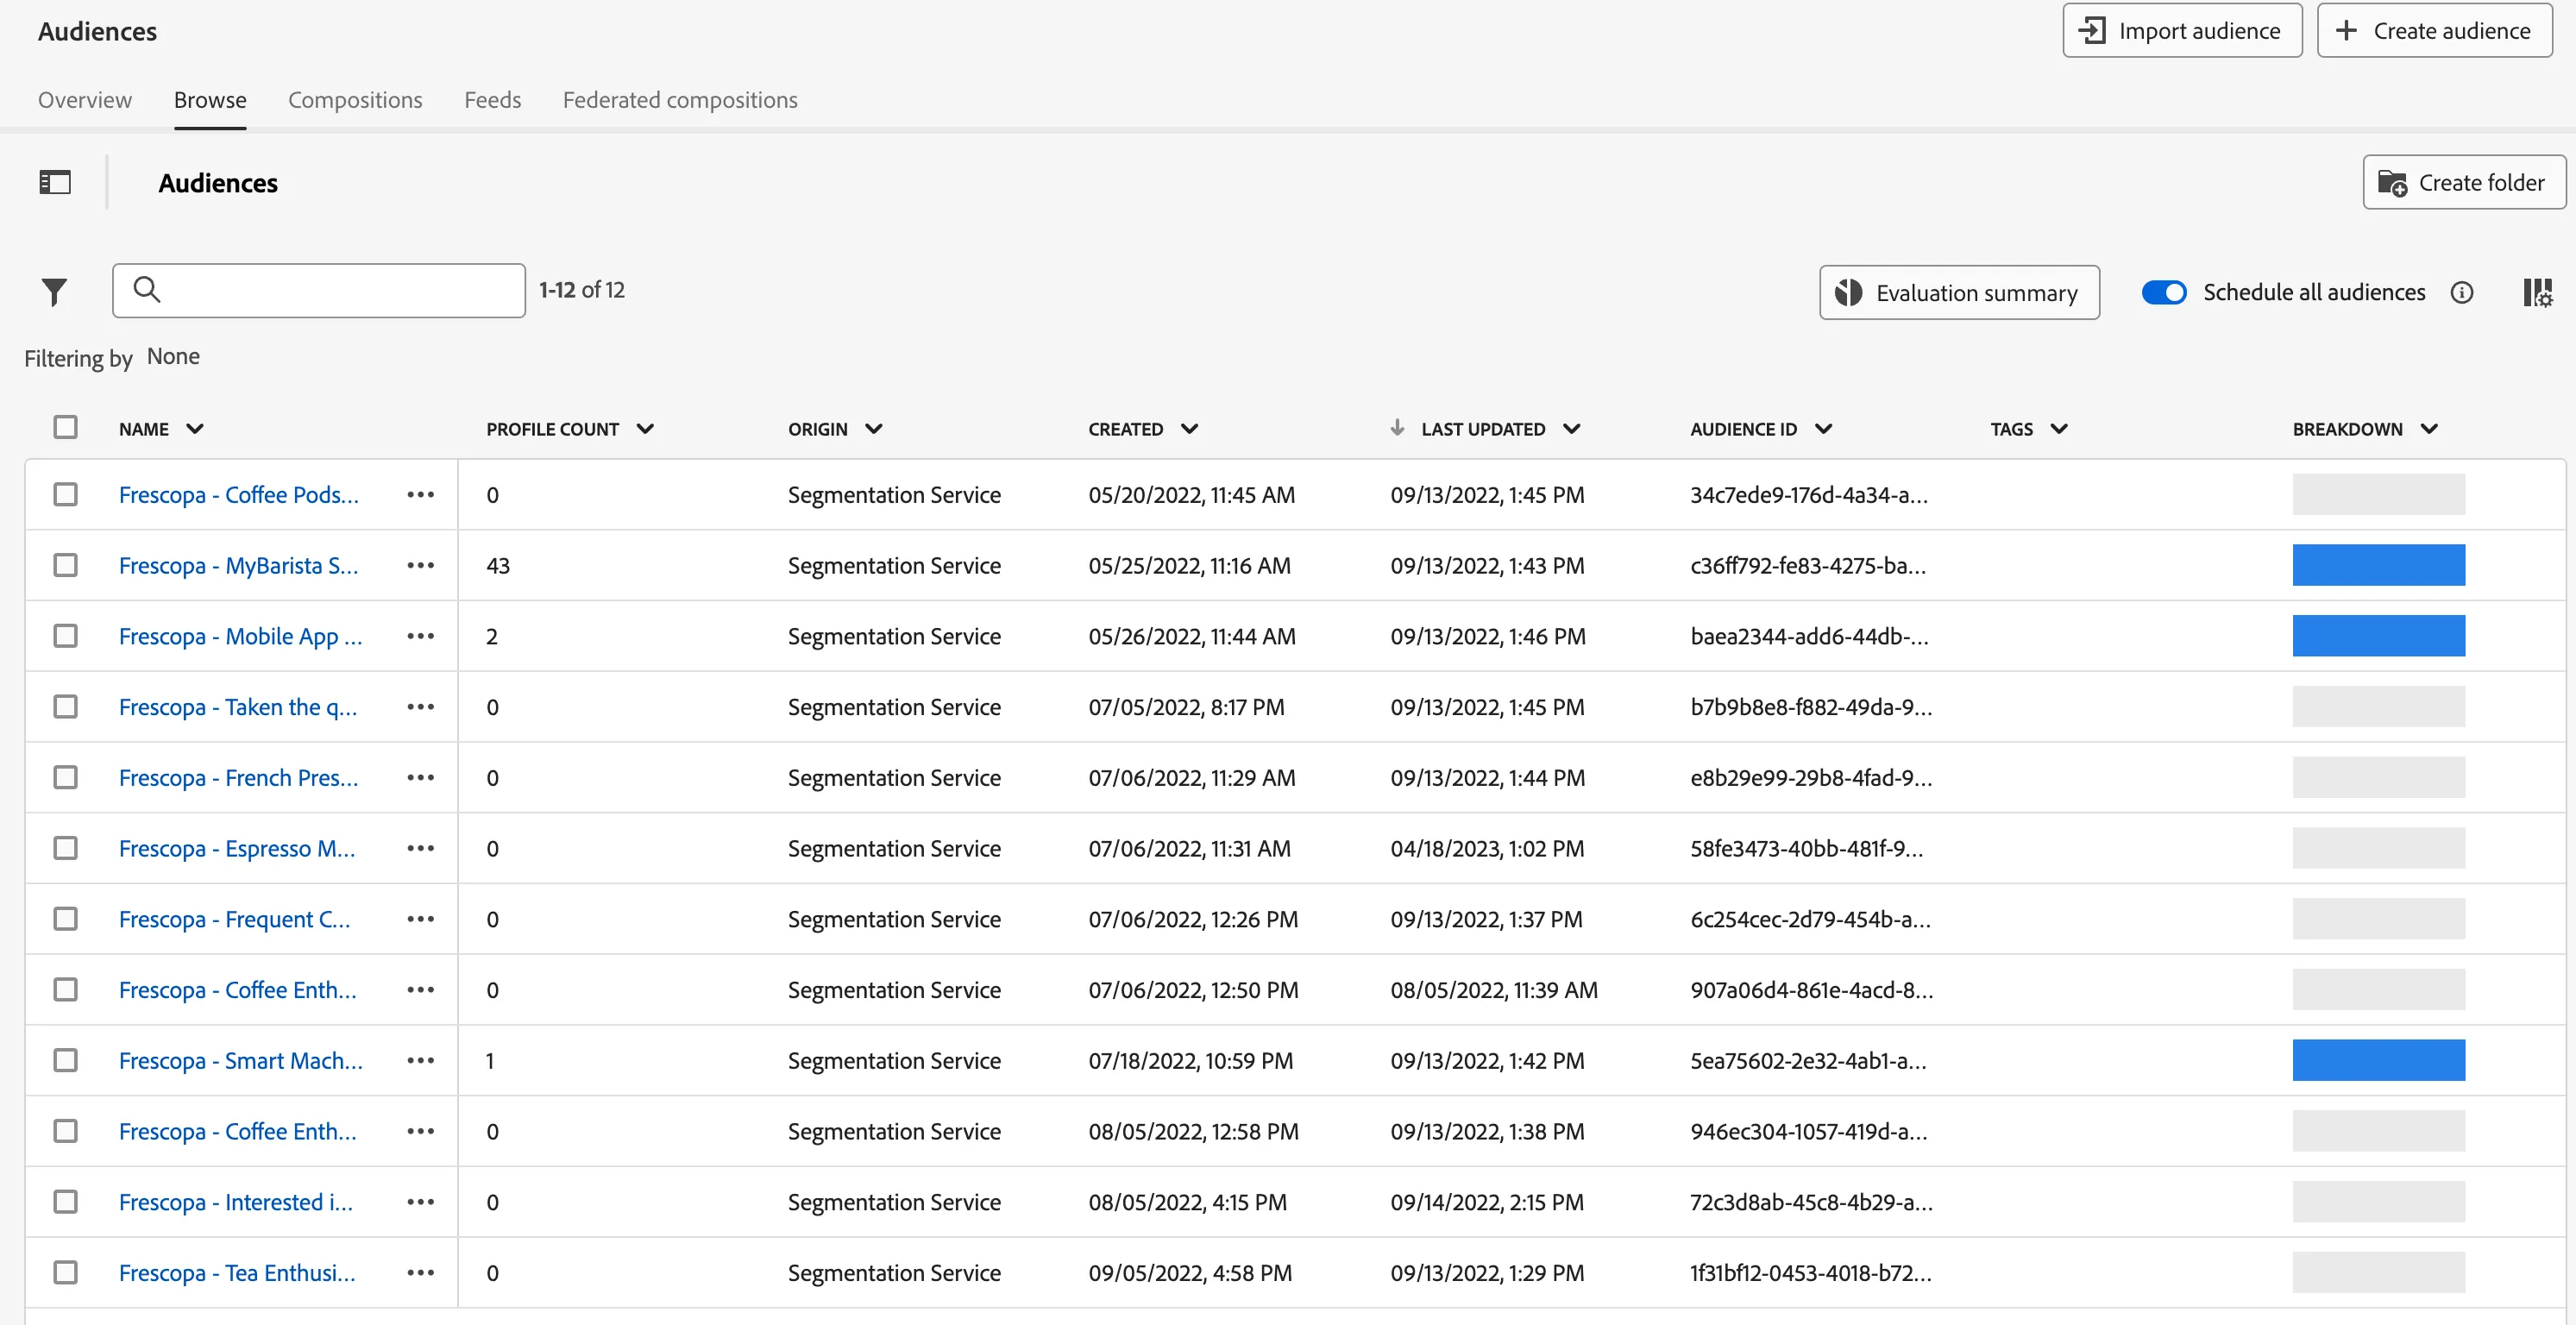Open the Evaluation summary
2576x1325 pixels.
[x=1959, y=292]
